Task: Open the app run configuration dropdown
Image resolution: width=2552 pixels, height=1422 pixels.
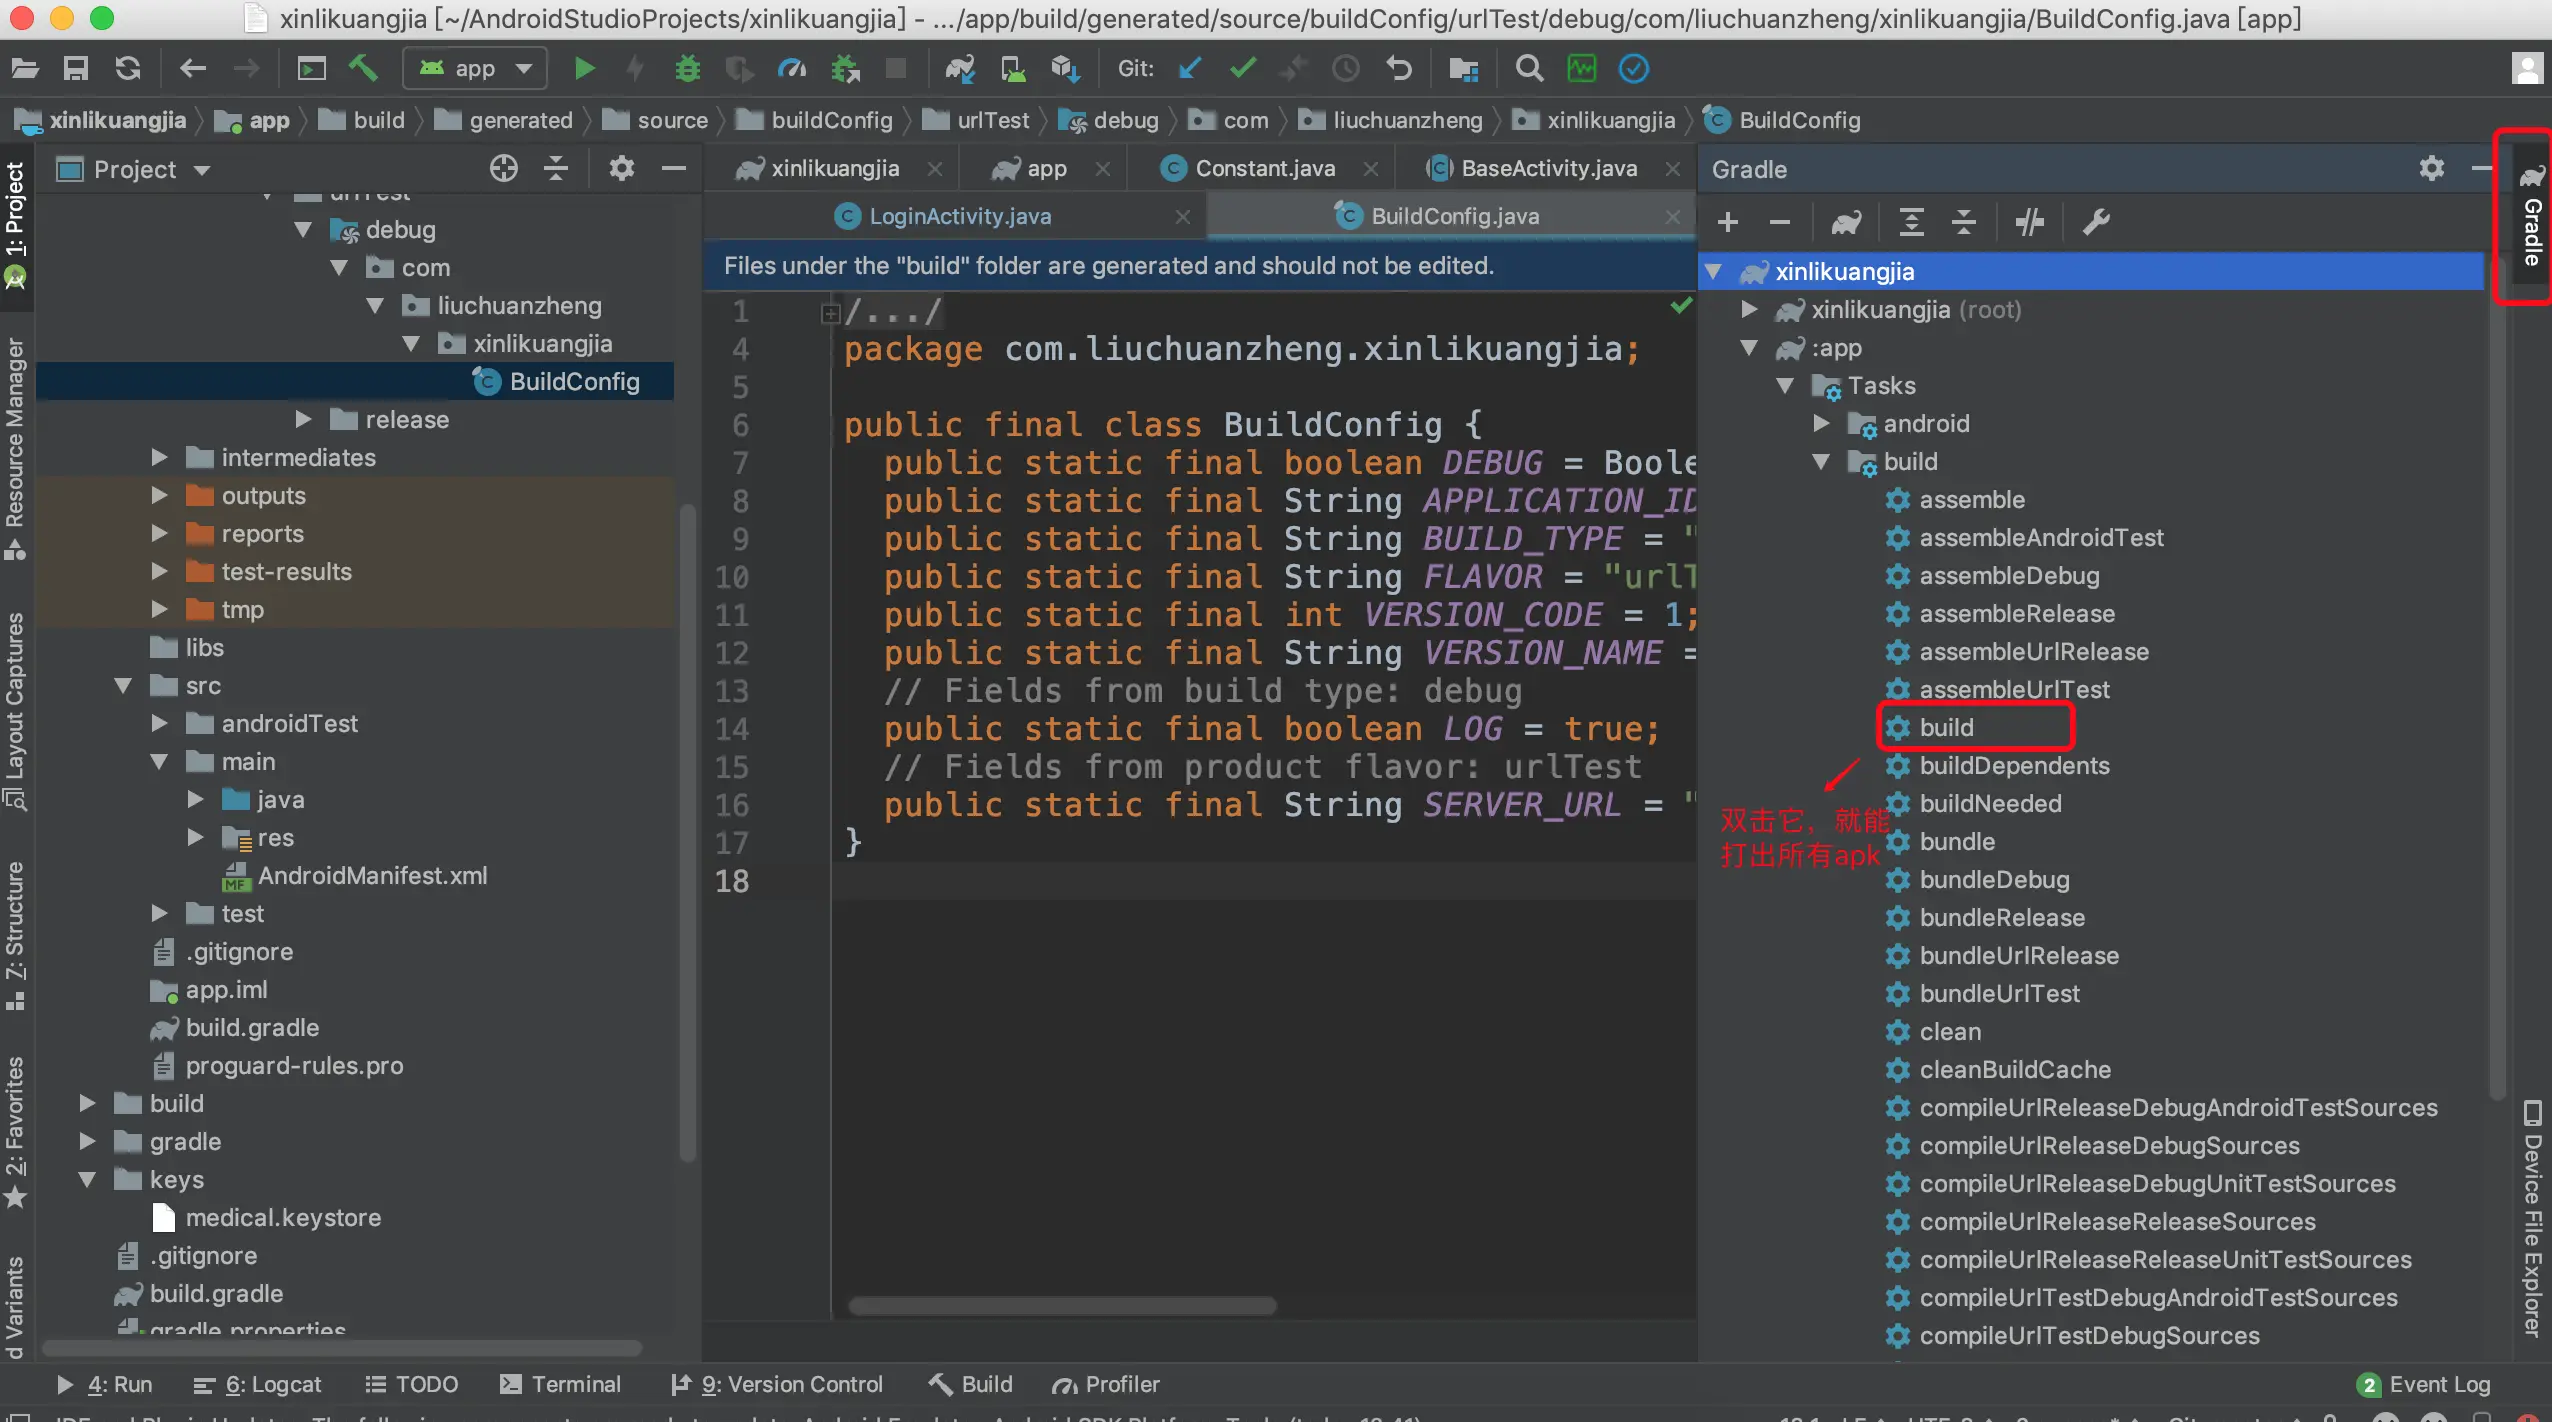Action: pos(476,69)
